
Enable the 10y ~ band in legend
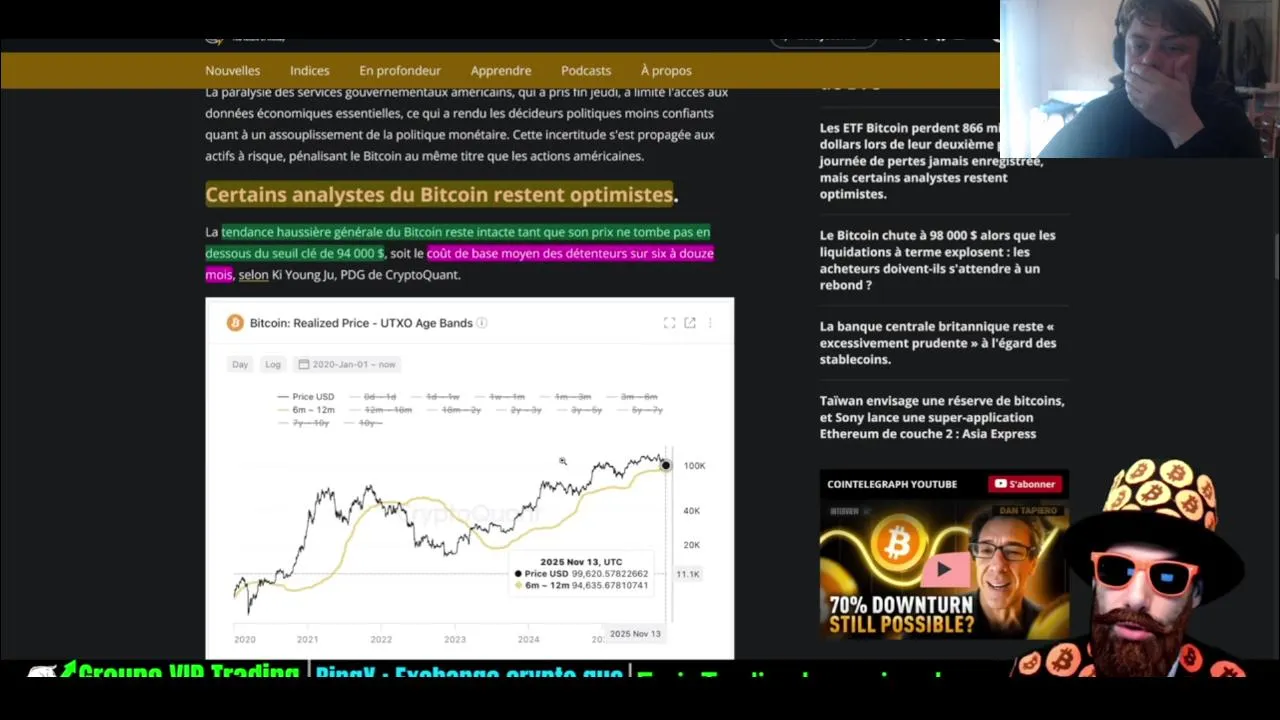click(x=363, y=423)
